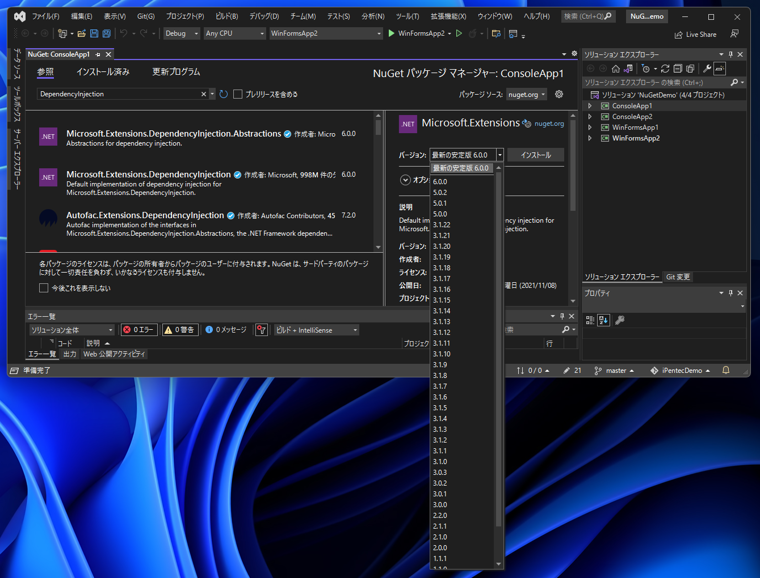Click the feedback person icon top right
This screenshot has height=578, width=760.
click(x=734, y=33)
